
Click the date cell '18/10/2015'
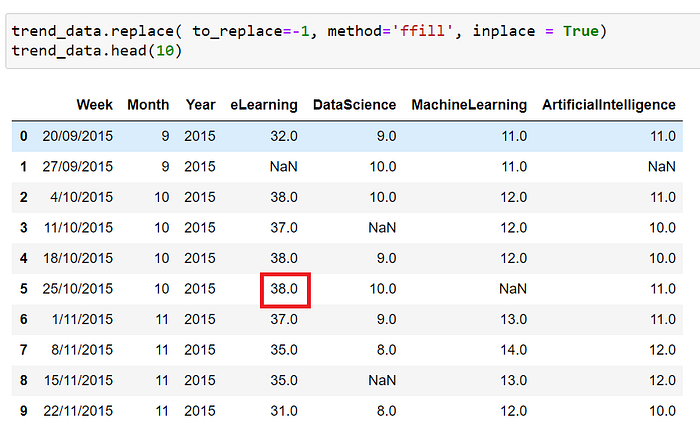coord(78,258)
